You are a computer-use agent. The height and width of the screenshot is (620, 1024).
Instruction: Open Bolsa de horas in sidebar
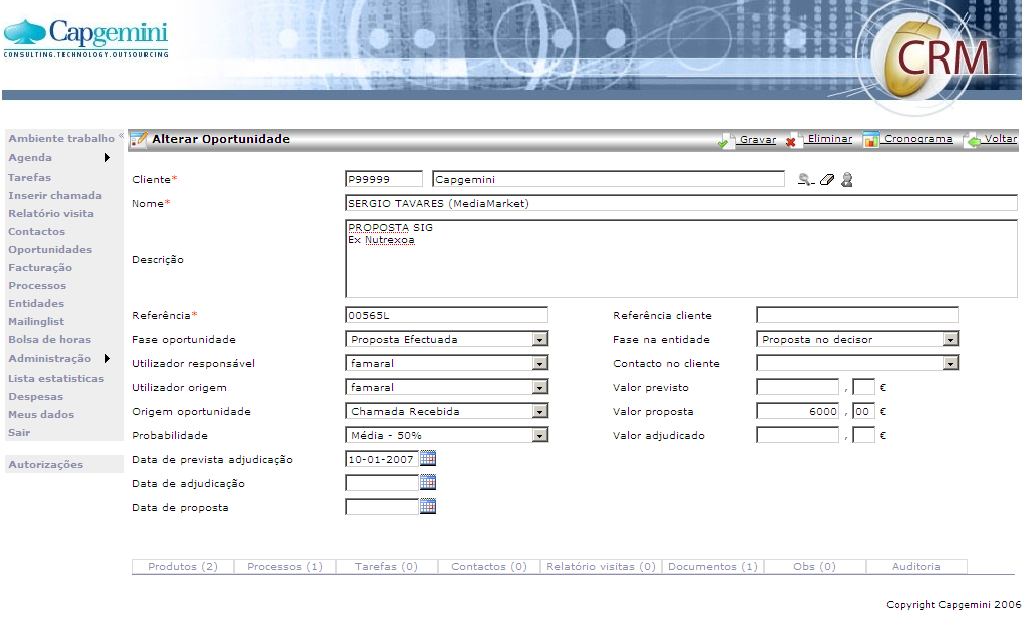[50, 340]
